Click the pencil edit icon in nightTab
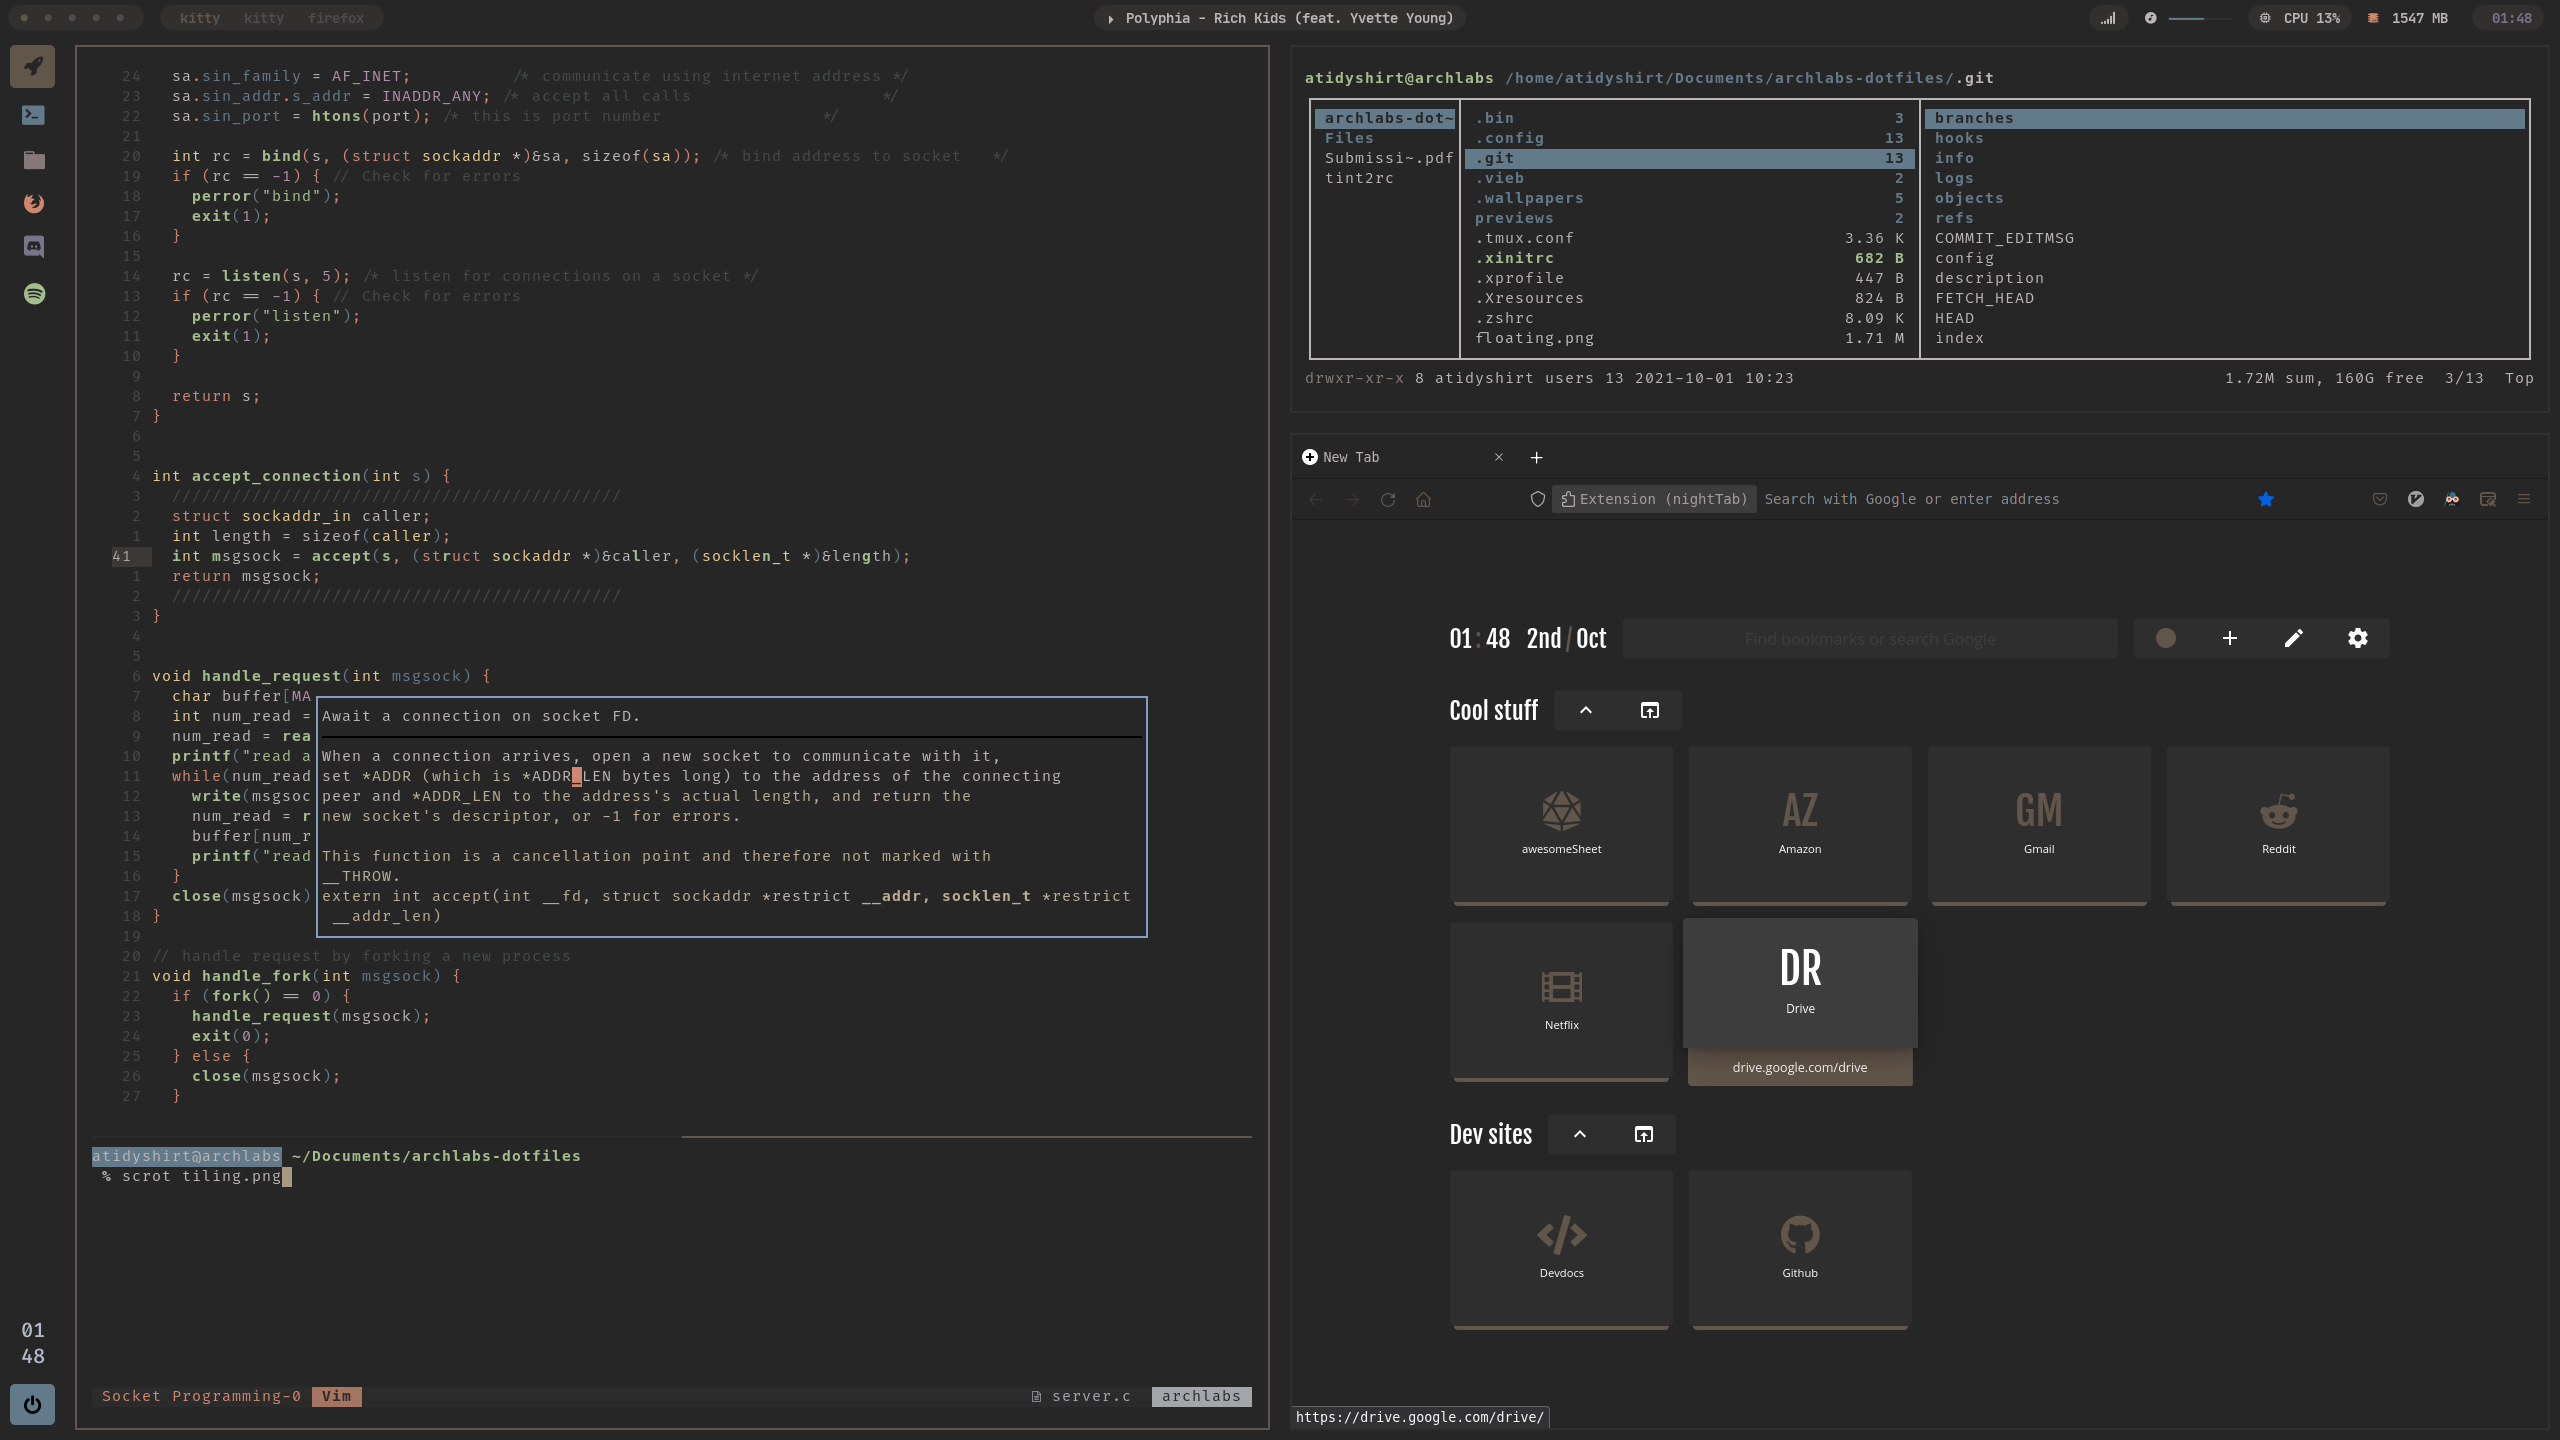 click(2293, 638)
